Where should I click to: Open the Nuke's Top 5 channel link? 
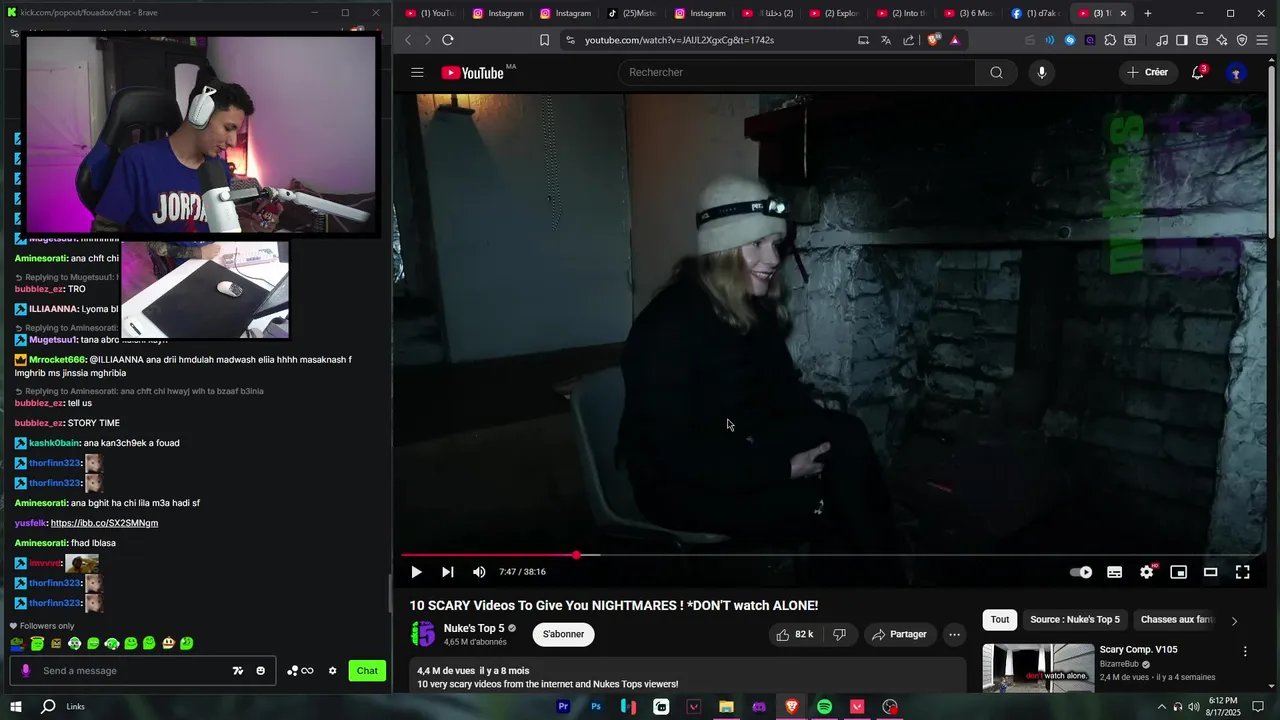(x=474, y=628)
